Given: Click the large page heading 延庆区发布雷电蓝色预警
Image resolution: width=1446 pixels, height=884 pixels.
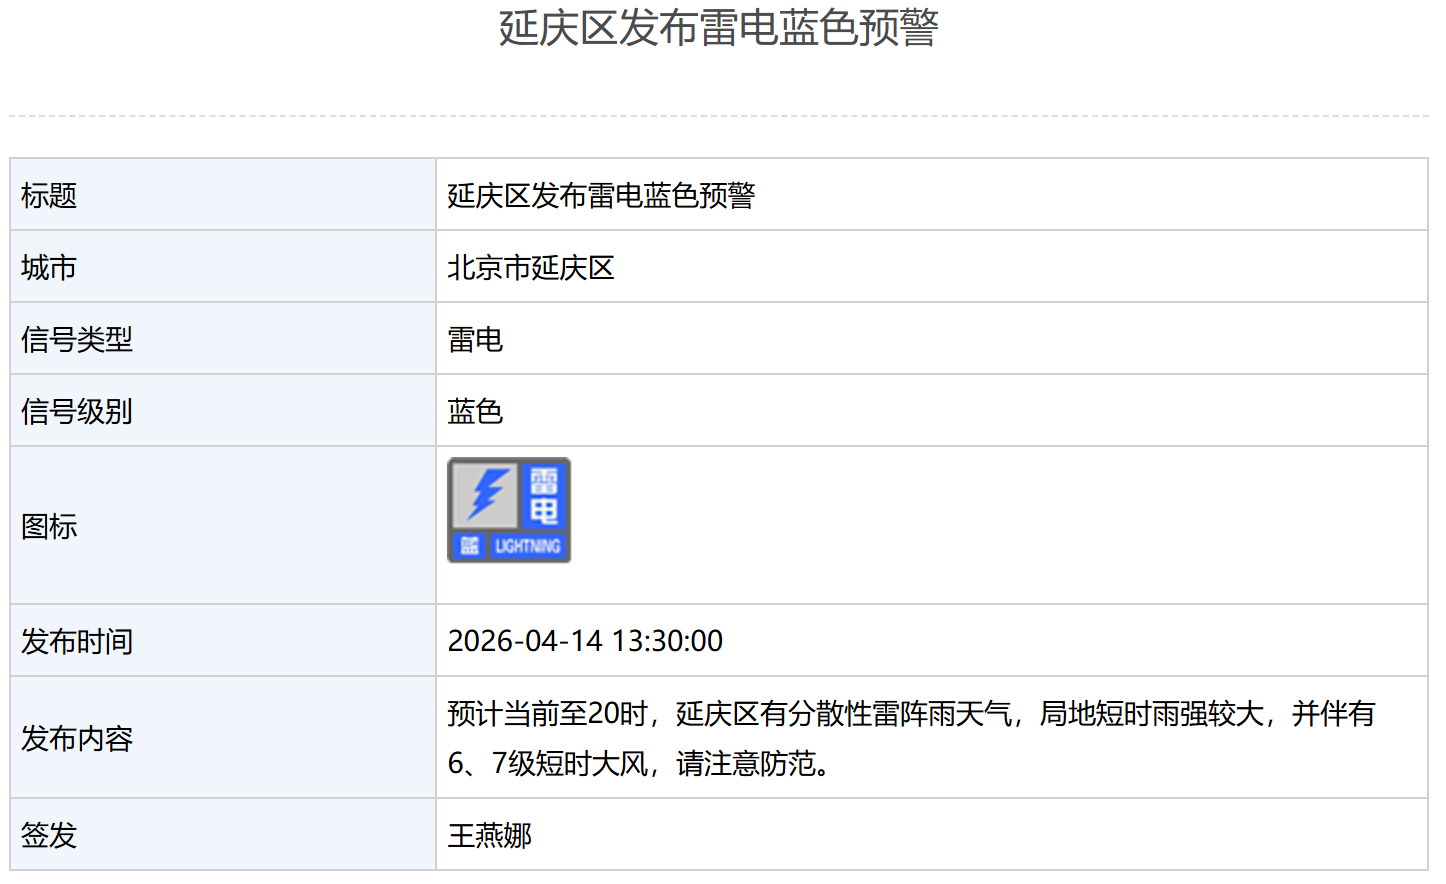Looking at the screenshot, I should (x=718, y=28).
